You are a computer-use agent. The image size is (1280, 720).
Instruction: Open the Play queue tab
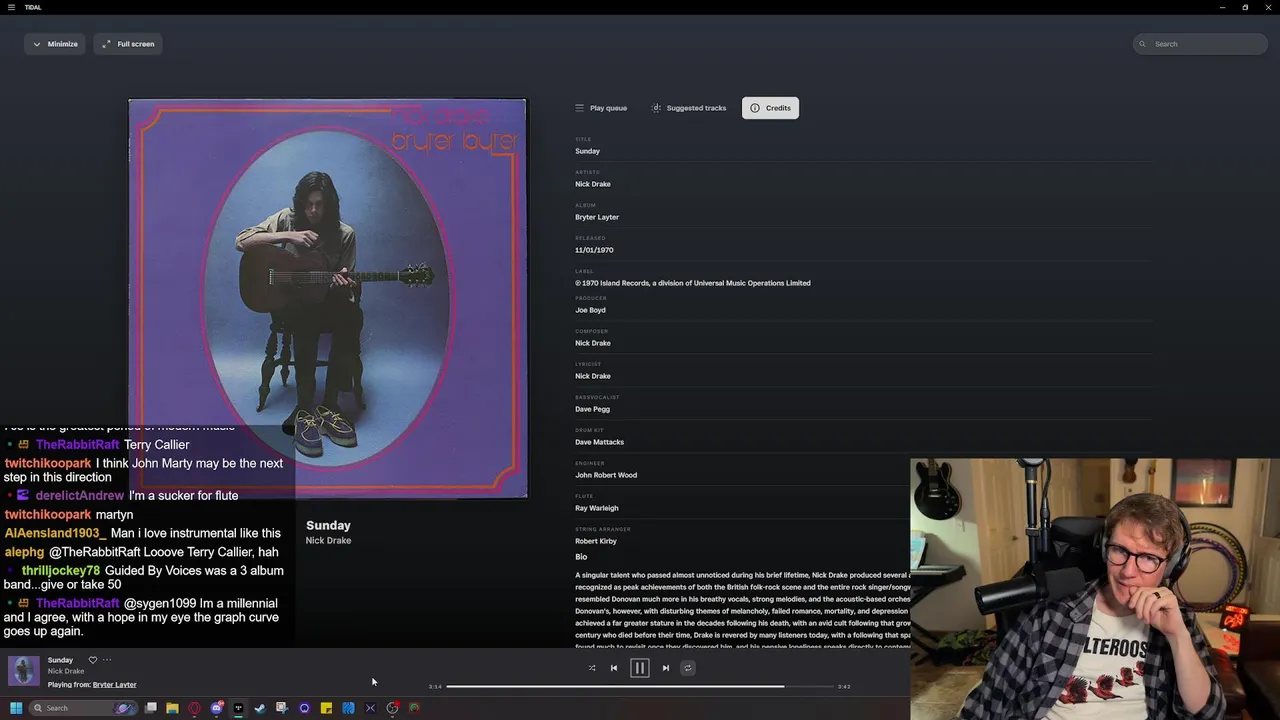tap(601, 108)
